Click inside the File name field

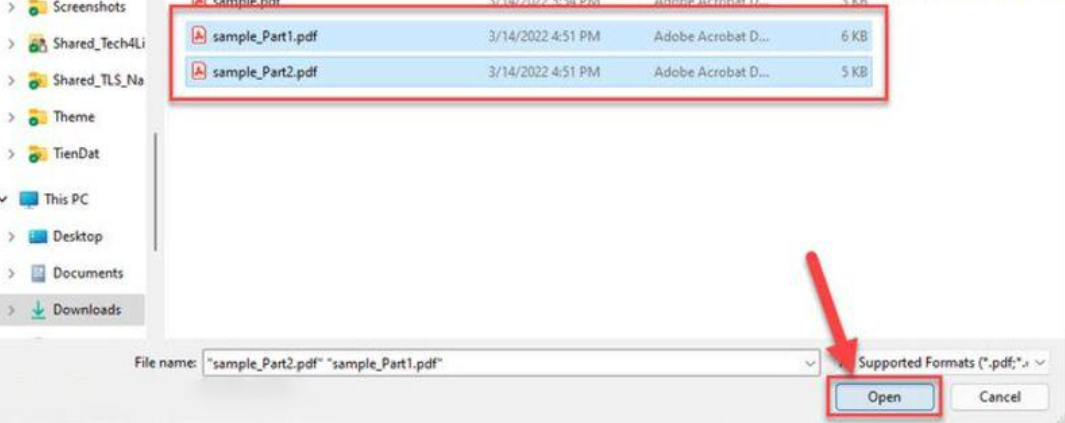(511, 363)
